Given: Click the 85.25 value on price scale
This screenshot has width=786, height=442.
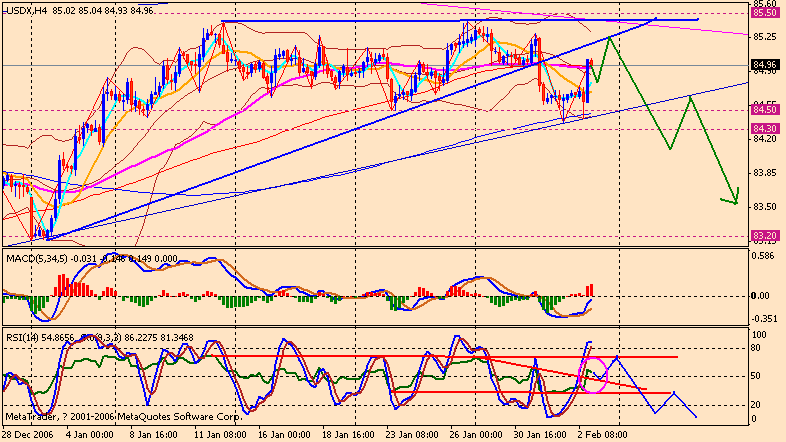Looking at the screenshot, I should coord(765,36).
